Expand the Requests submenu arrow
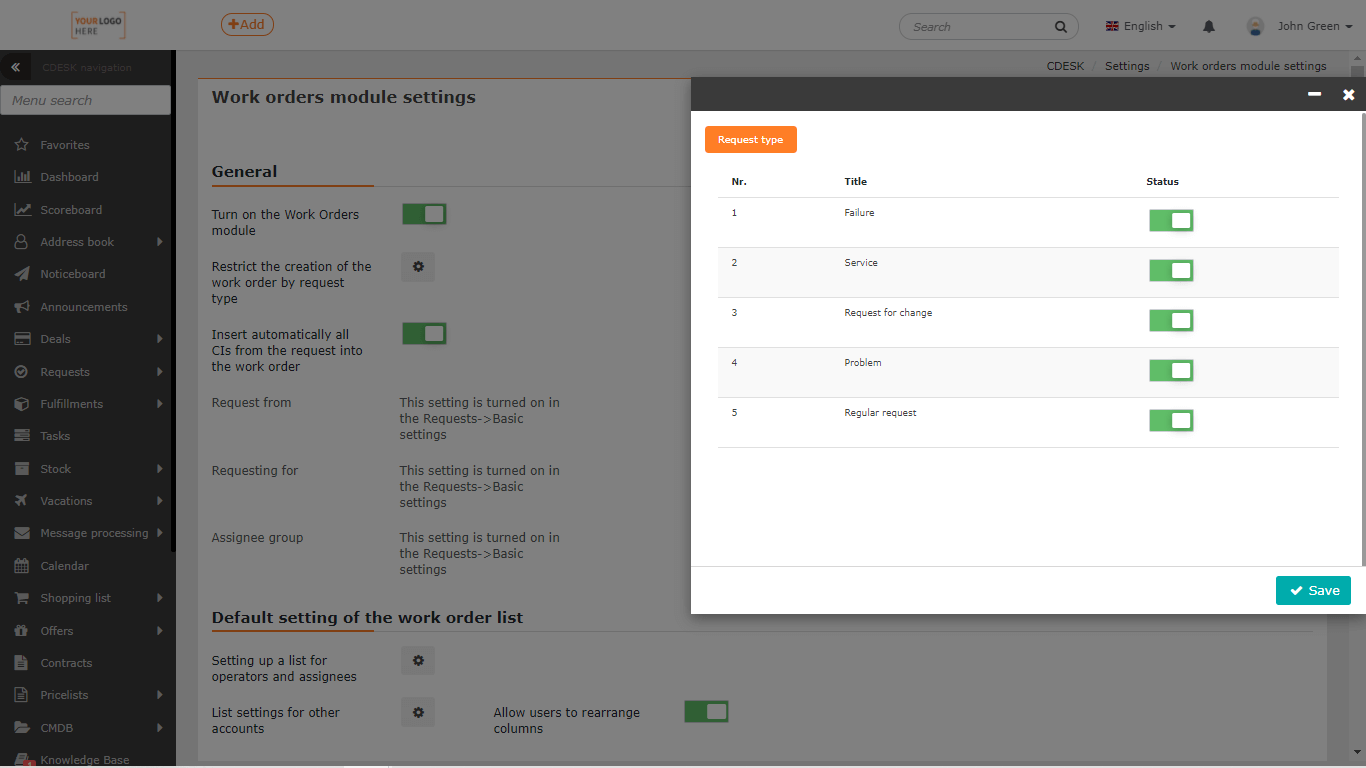The height and width of the screenshot is (768, 1366). pyautogui.click(x=159, y=372)
